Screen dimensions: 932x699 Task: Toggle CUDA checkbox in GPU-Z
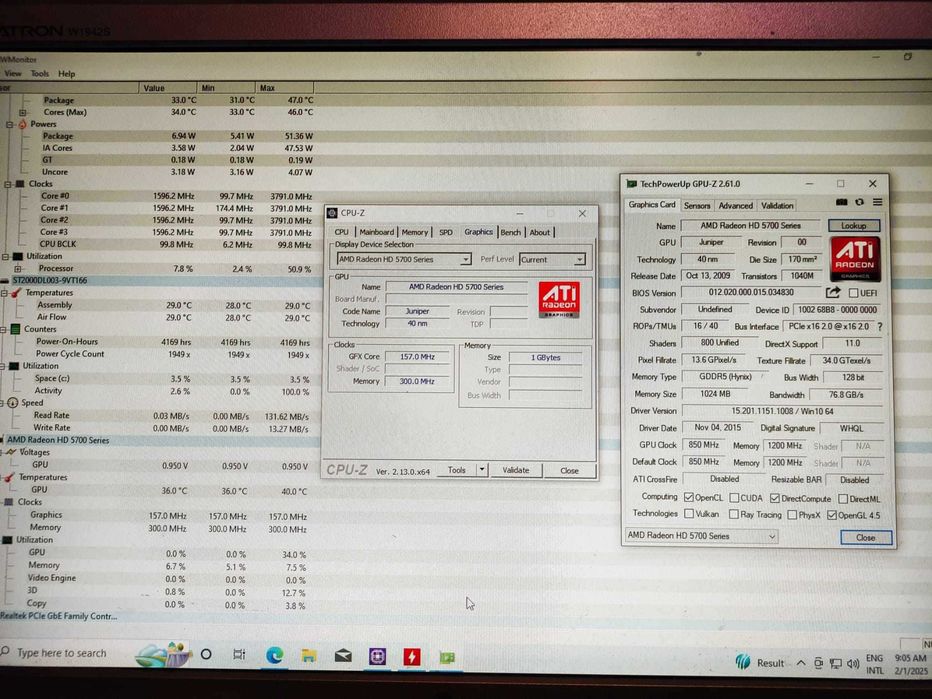click(x=734, y=498)
